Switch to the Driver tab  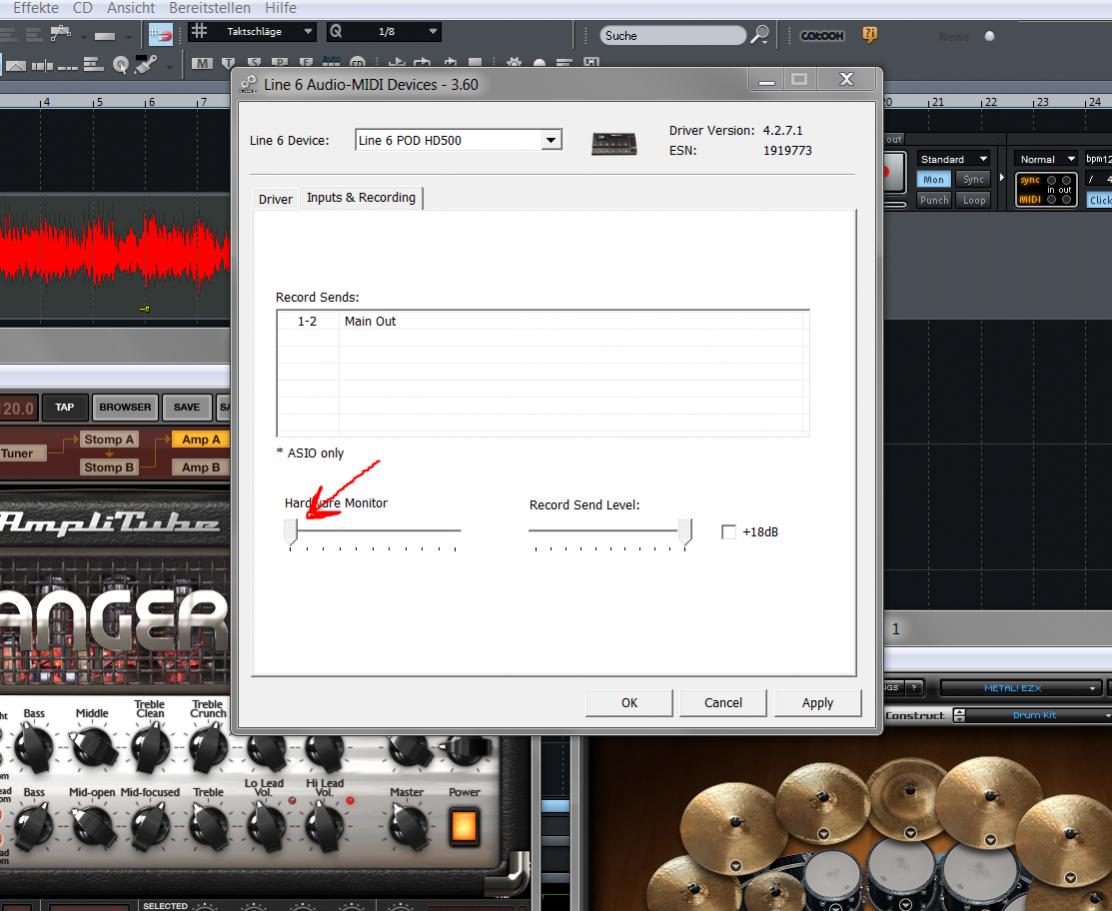(x=275, y=199)
